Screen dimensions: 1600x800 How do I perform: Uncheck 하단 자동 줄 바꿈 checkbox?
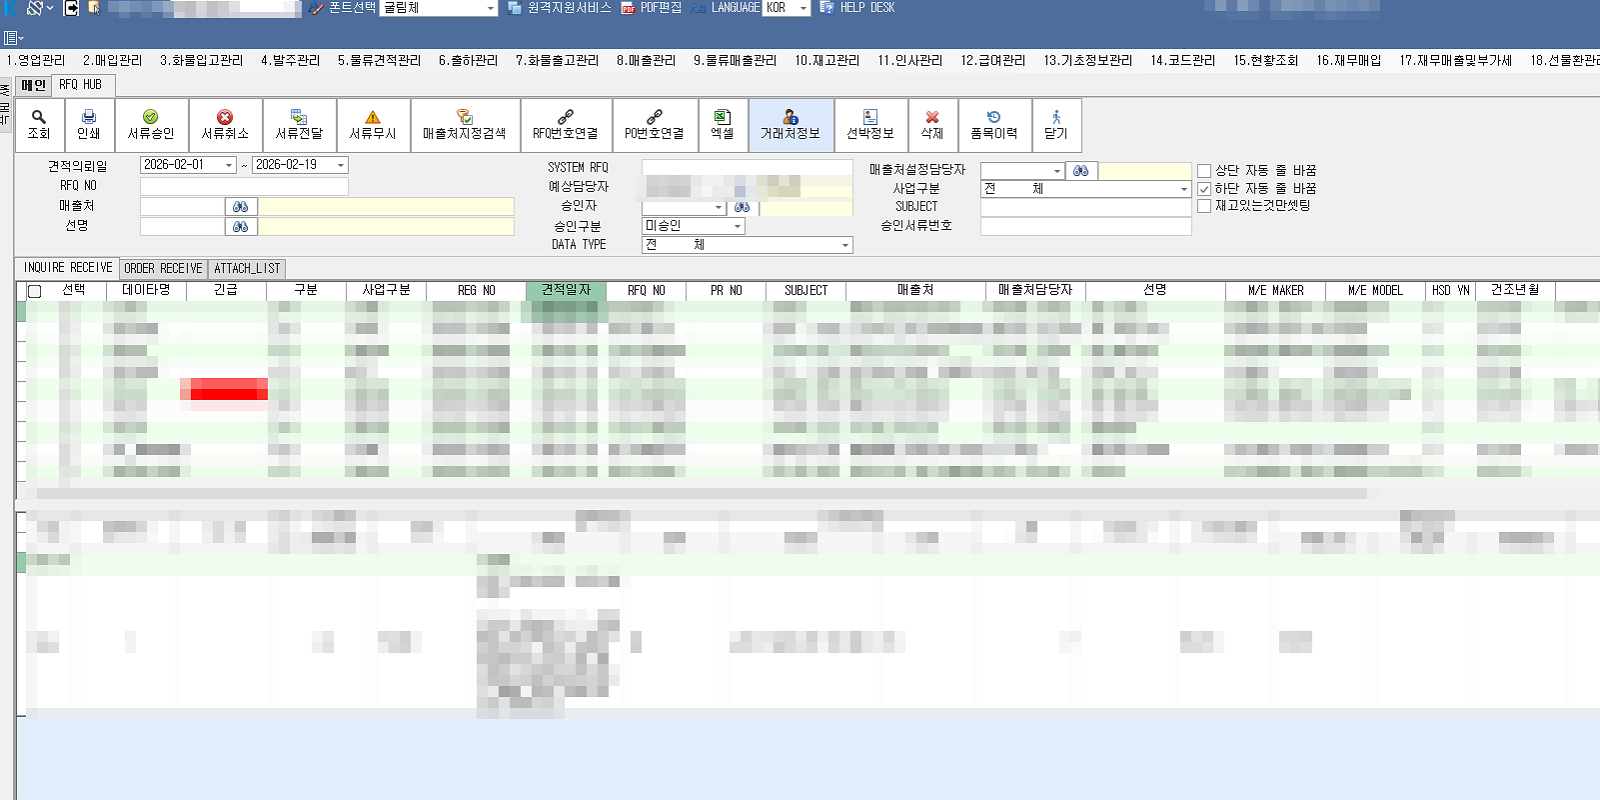click(1204, 189)
